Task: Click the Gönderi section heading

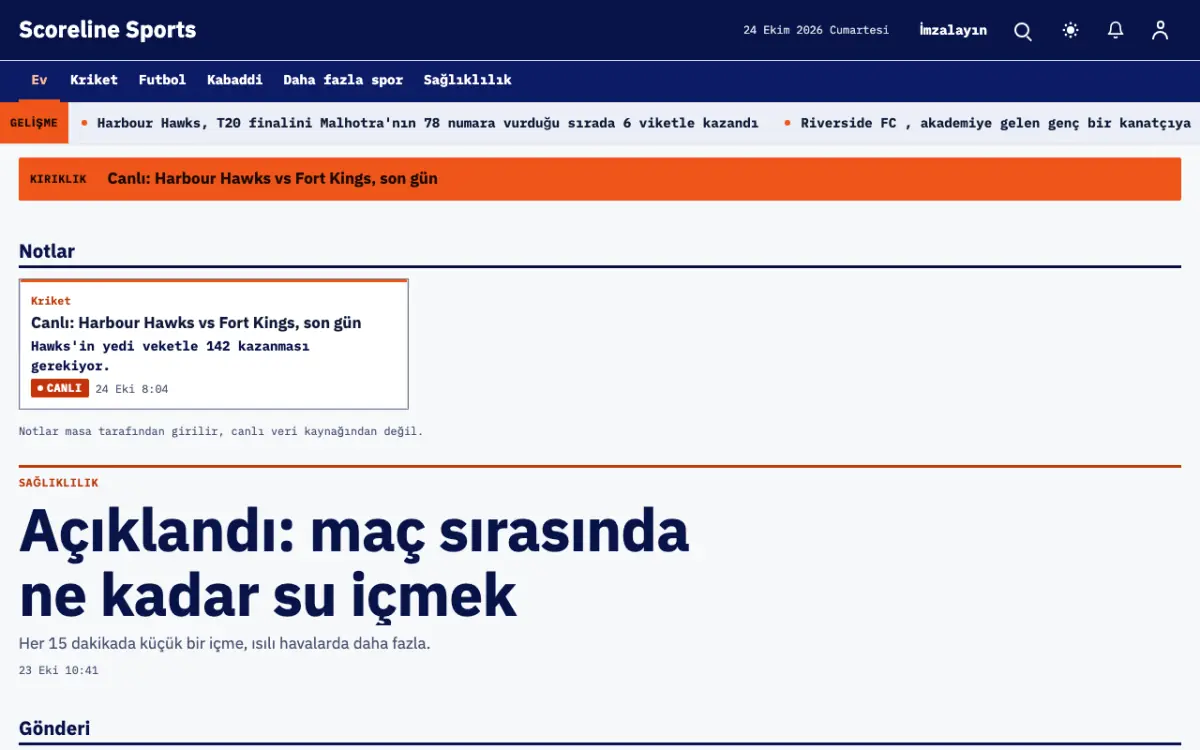Action: [x=55, y=728]
